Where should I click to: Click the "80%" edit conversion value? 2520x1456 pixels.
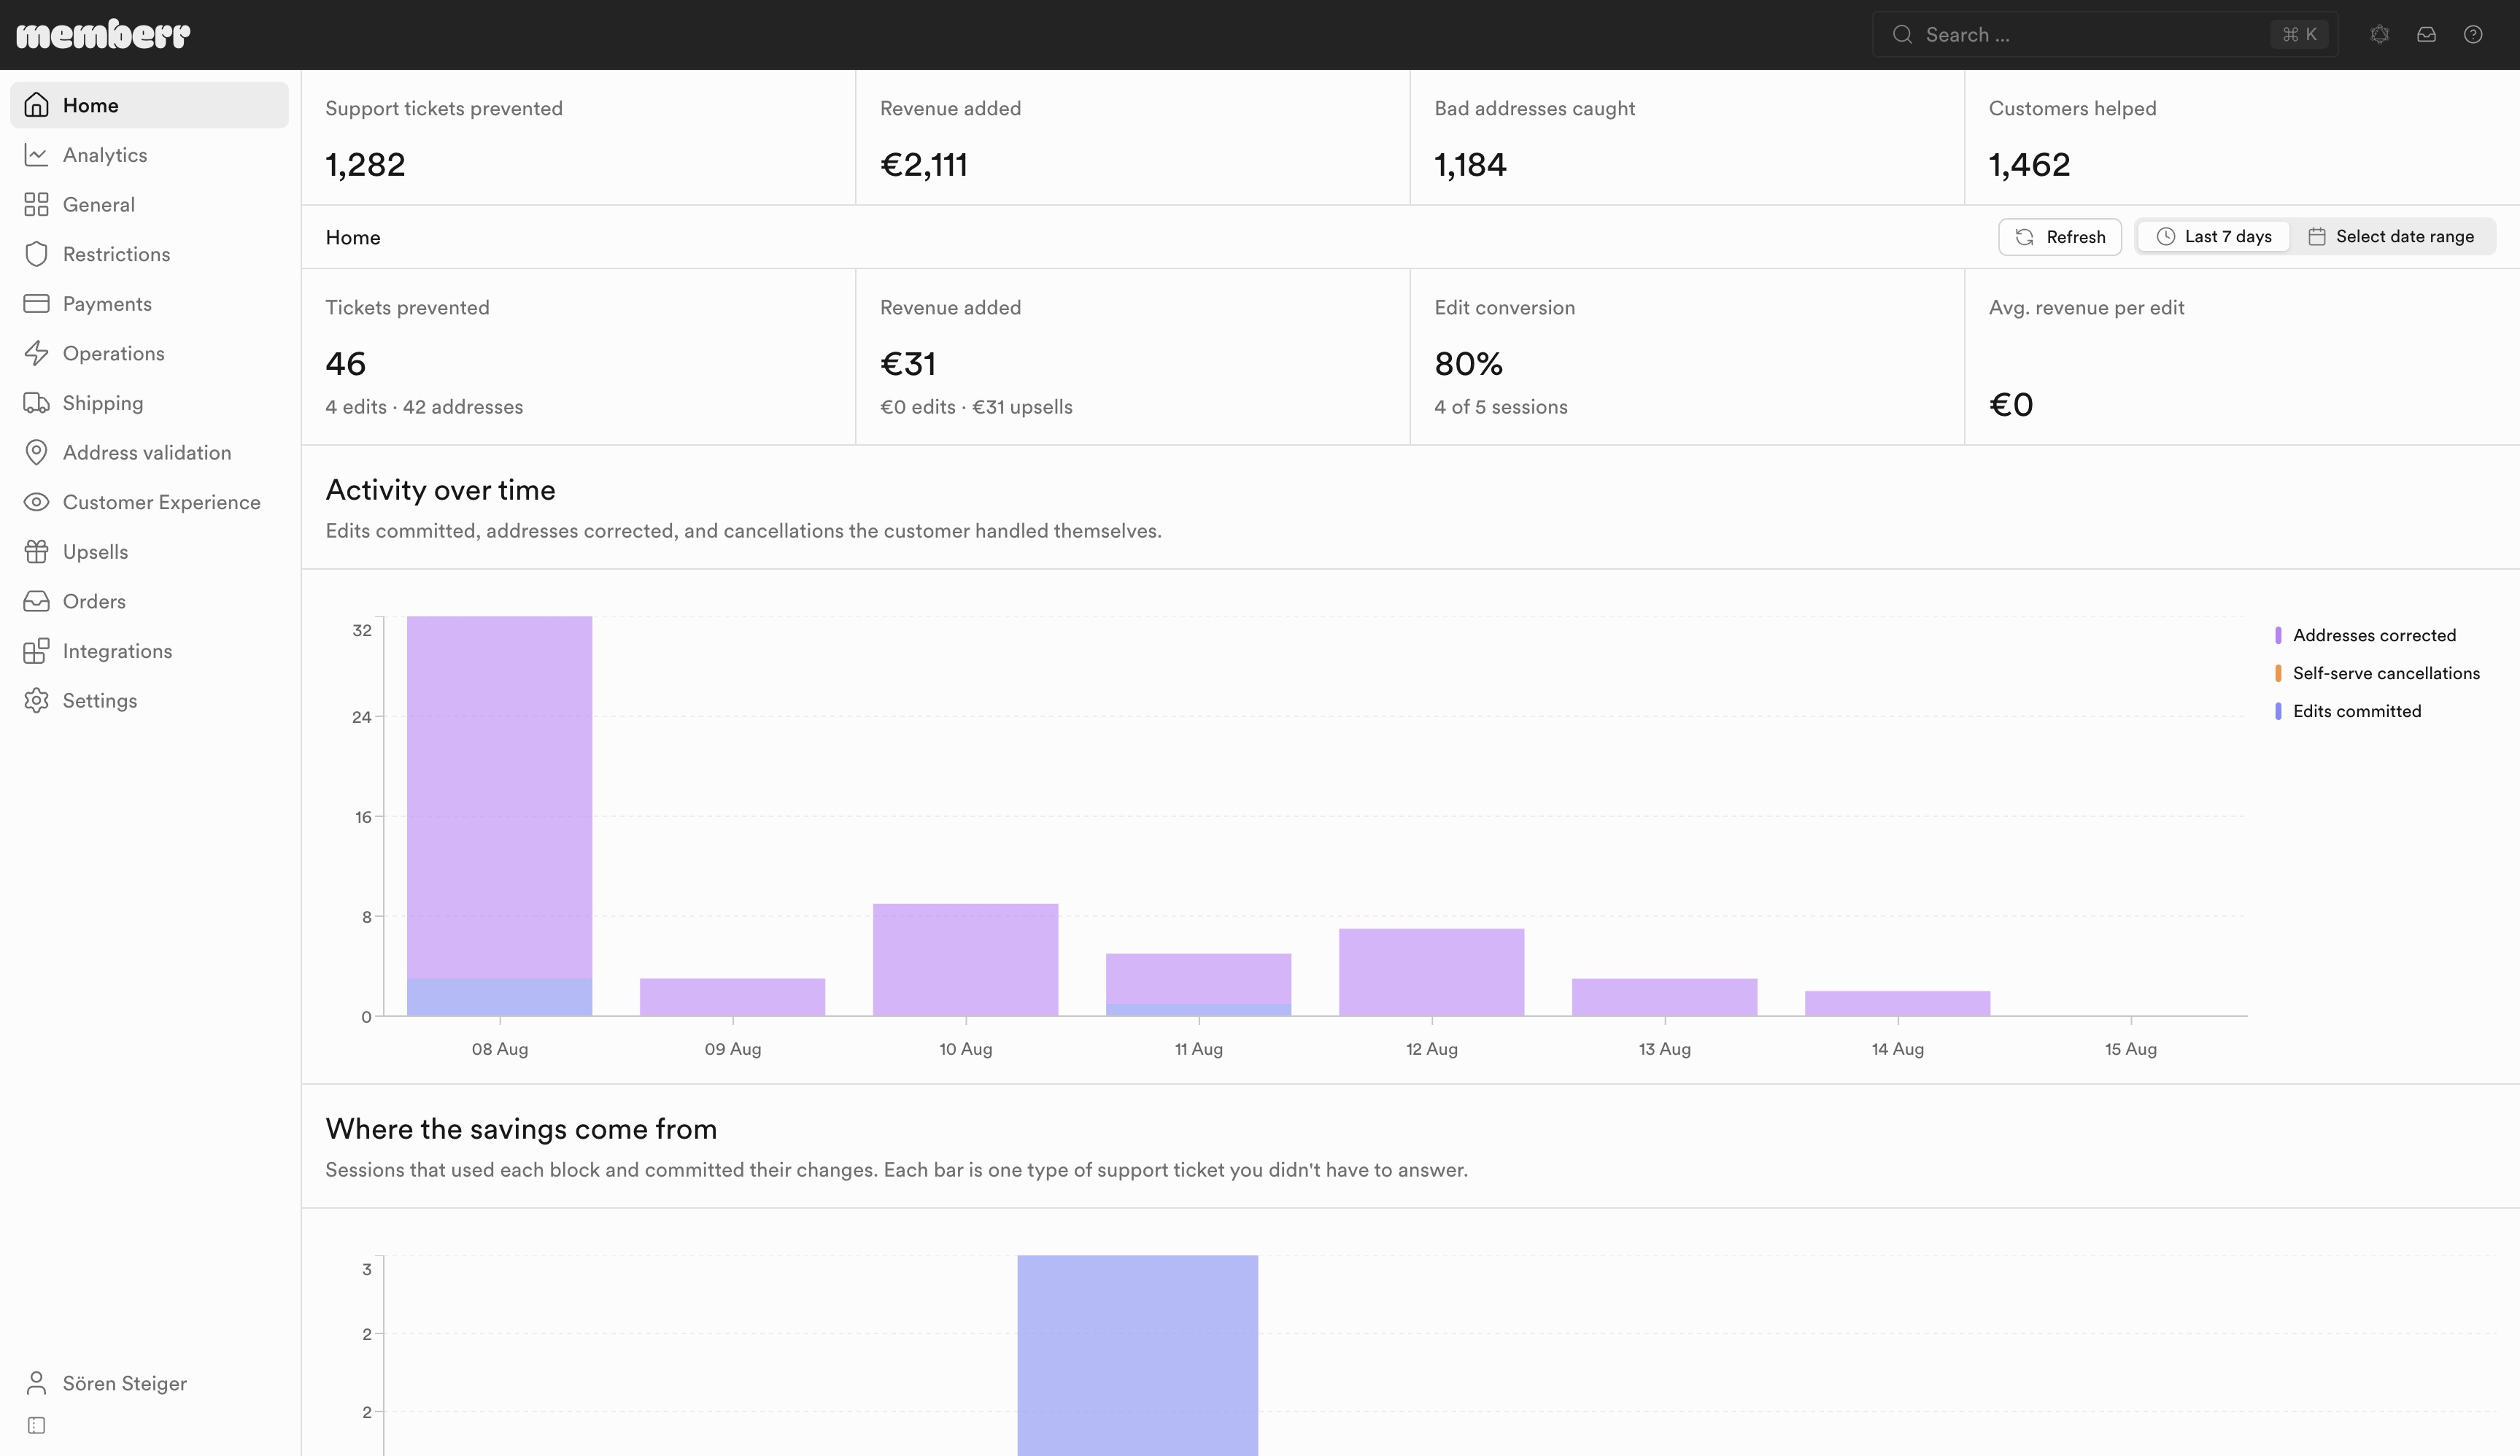pos(1469,364)
